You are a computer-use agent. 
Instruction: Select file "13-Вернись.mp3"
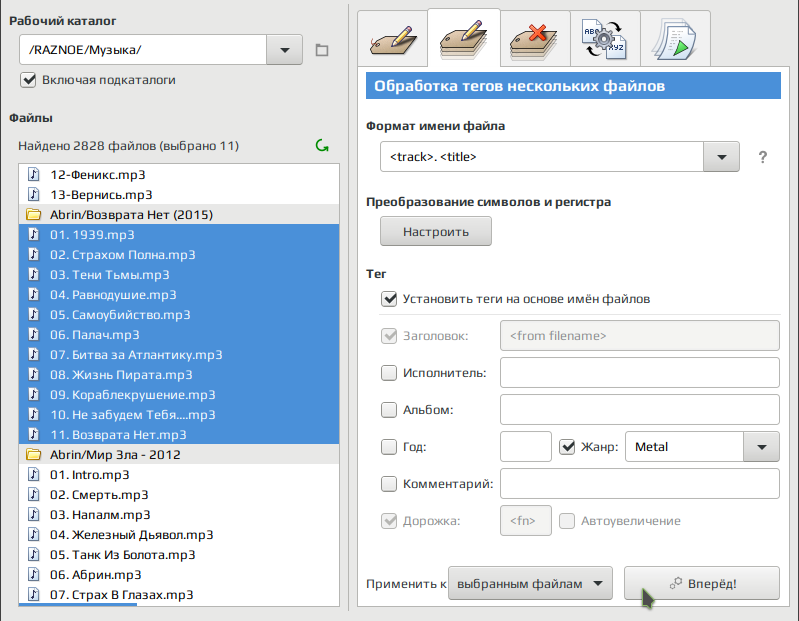pyautogui.click(x=179, y=195)
